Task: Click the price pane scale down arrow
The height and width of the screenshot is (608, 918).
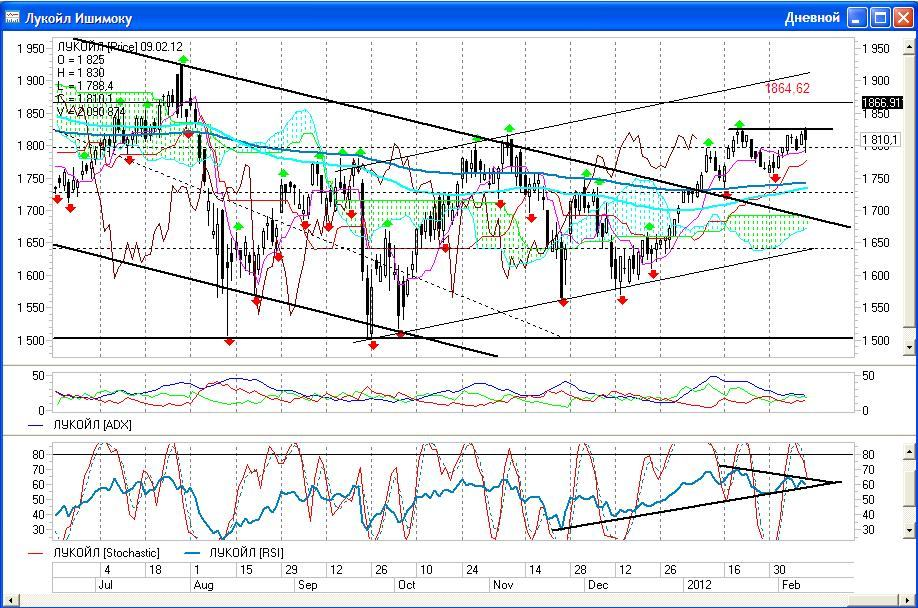Action: coord(909,347)
